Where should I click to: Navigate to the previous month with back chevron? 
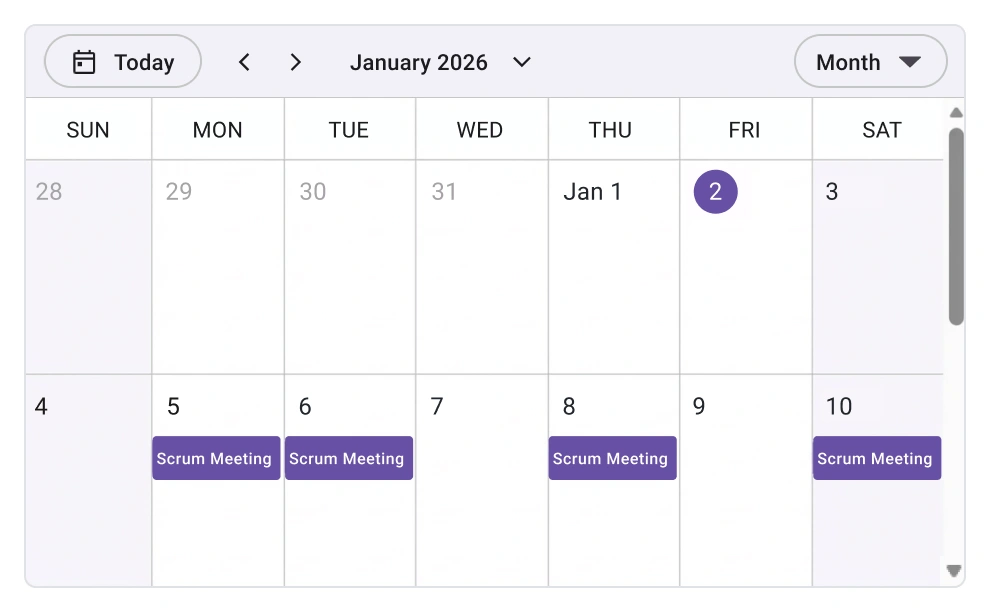pyautogui.click(x=244, y=61)
